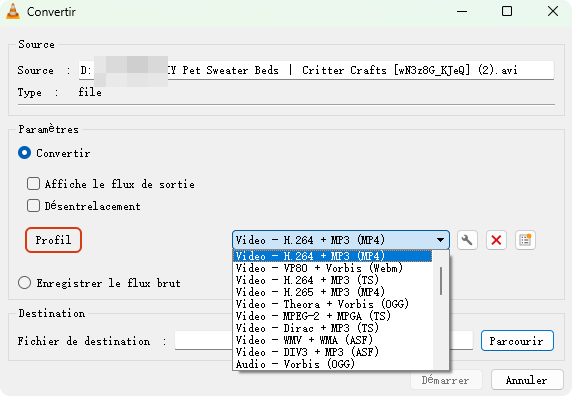Toggle the Désentrelacement checkbox

click(33, 206)
